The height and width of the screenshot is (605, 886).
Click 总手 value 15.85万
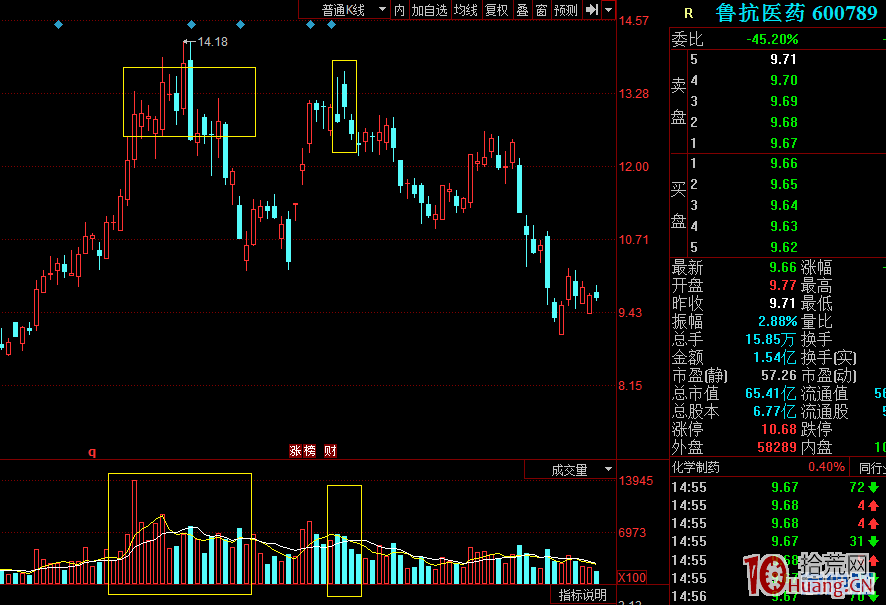pyautogui.click(x=771, y=339)
